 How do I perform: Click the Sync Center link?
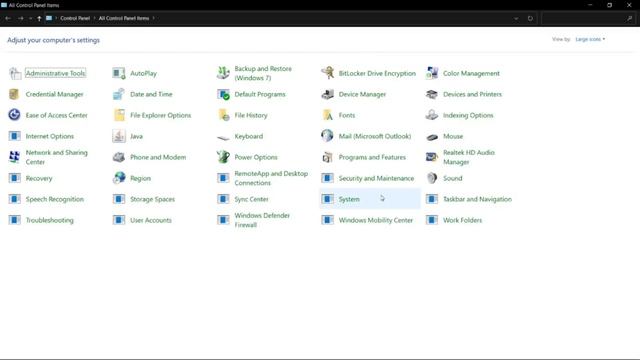pos(251,199)
